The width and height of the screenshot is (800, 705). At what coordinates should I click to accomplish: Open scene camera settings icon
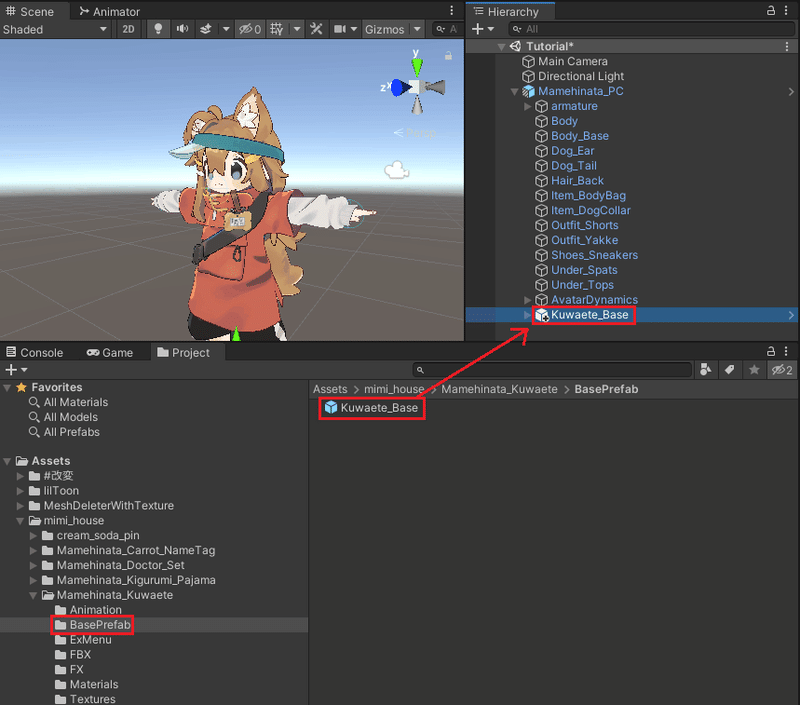340,29
